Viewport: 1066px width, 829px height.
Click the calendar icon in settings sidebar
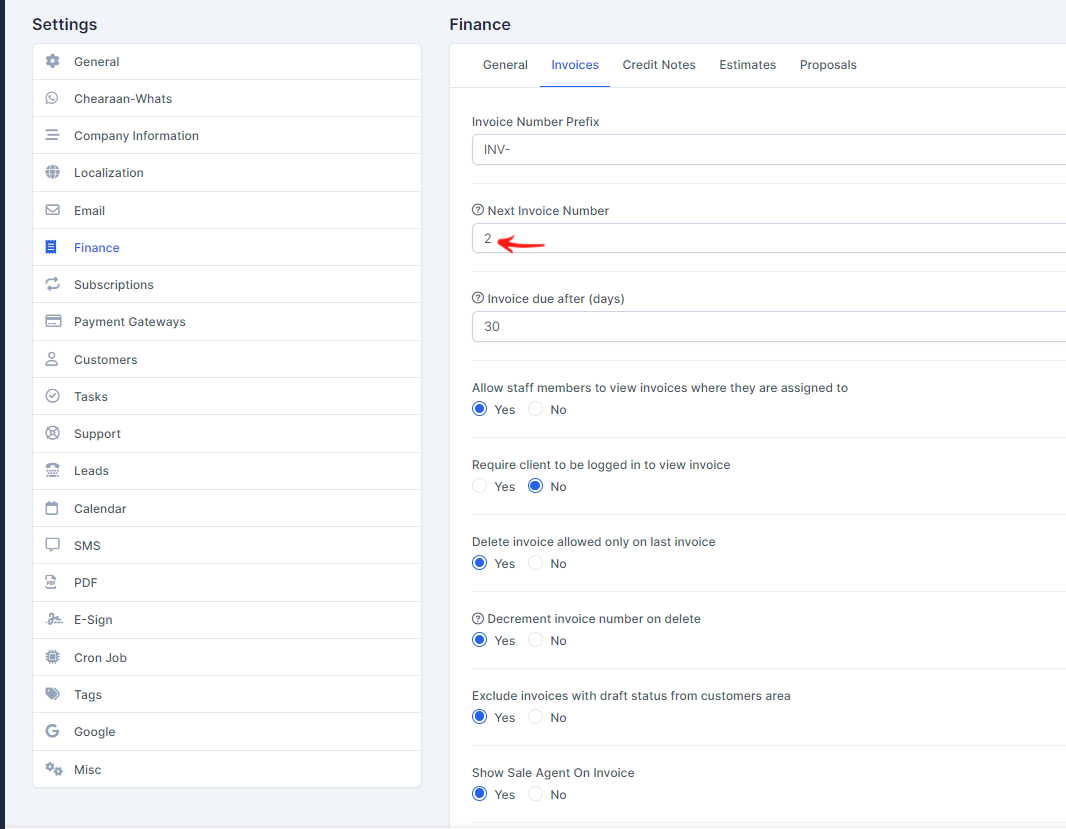(53, 509)
